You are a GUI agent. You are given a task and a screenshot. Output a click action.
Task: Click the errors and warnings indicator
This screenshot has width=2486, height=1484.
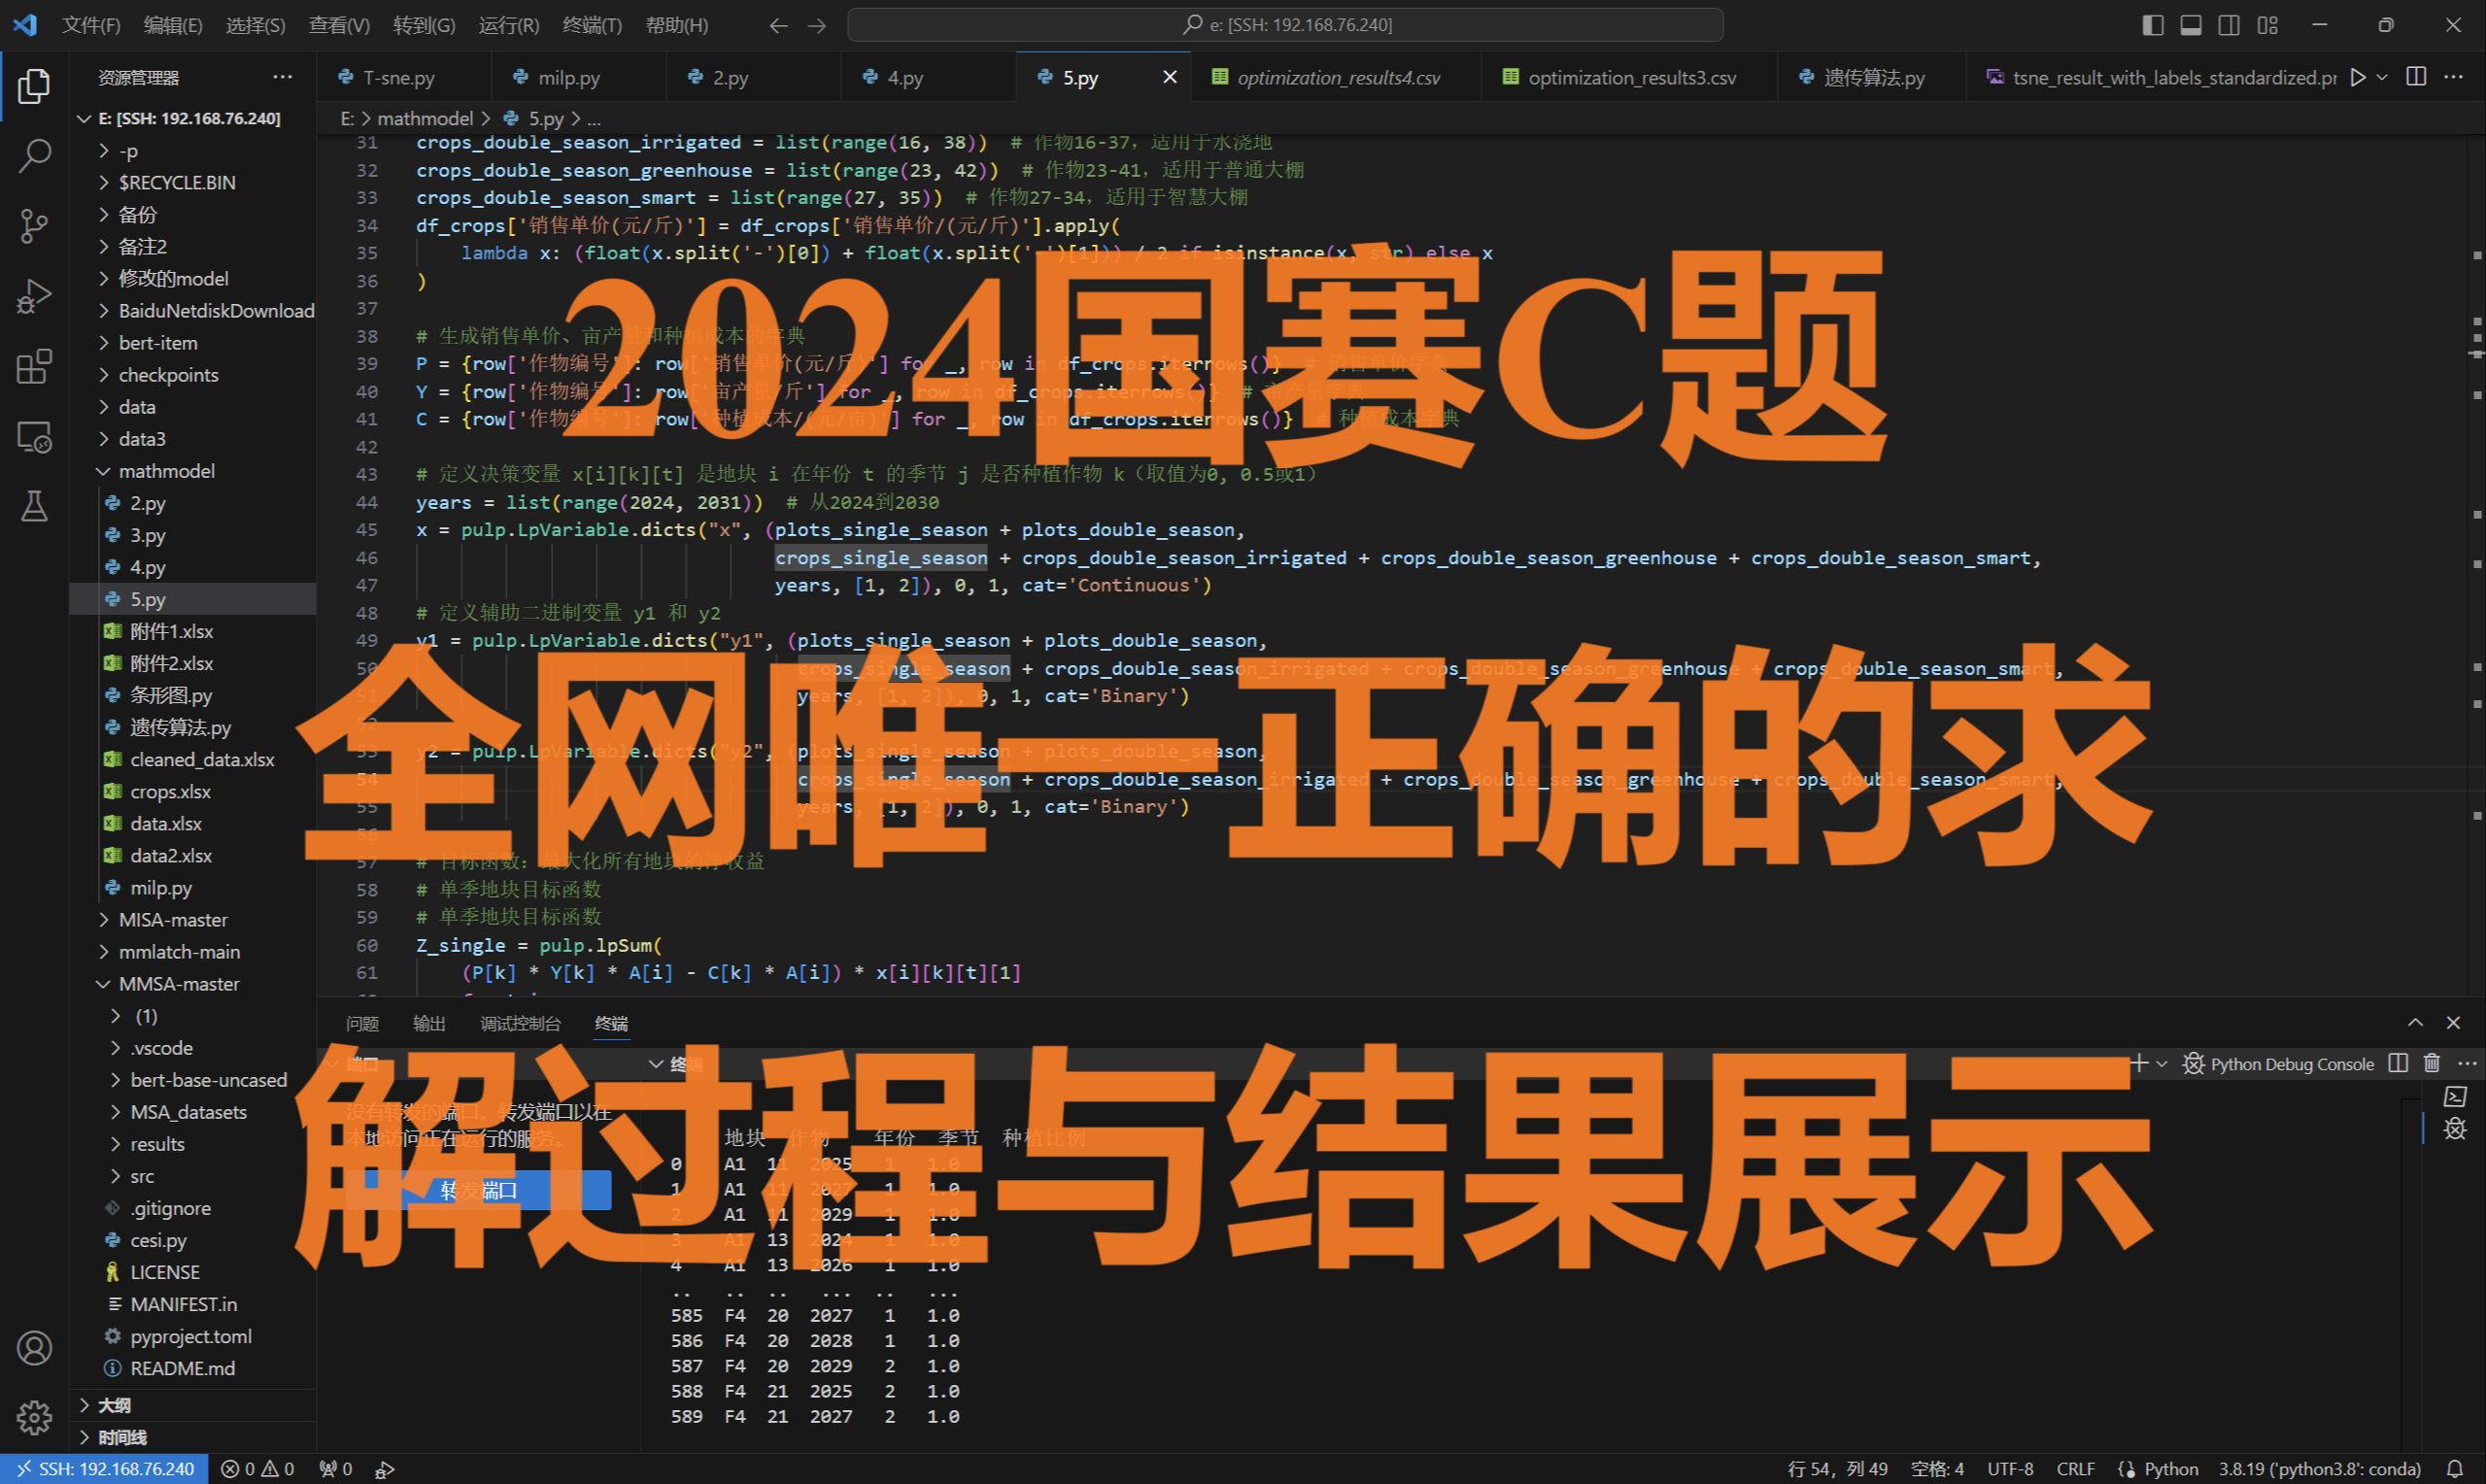pos(257,1469)
